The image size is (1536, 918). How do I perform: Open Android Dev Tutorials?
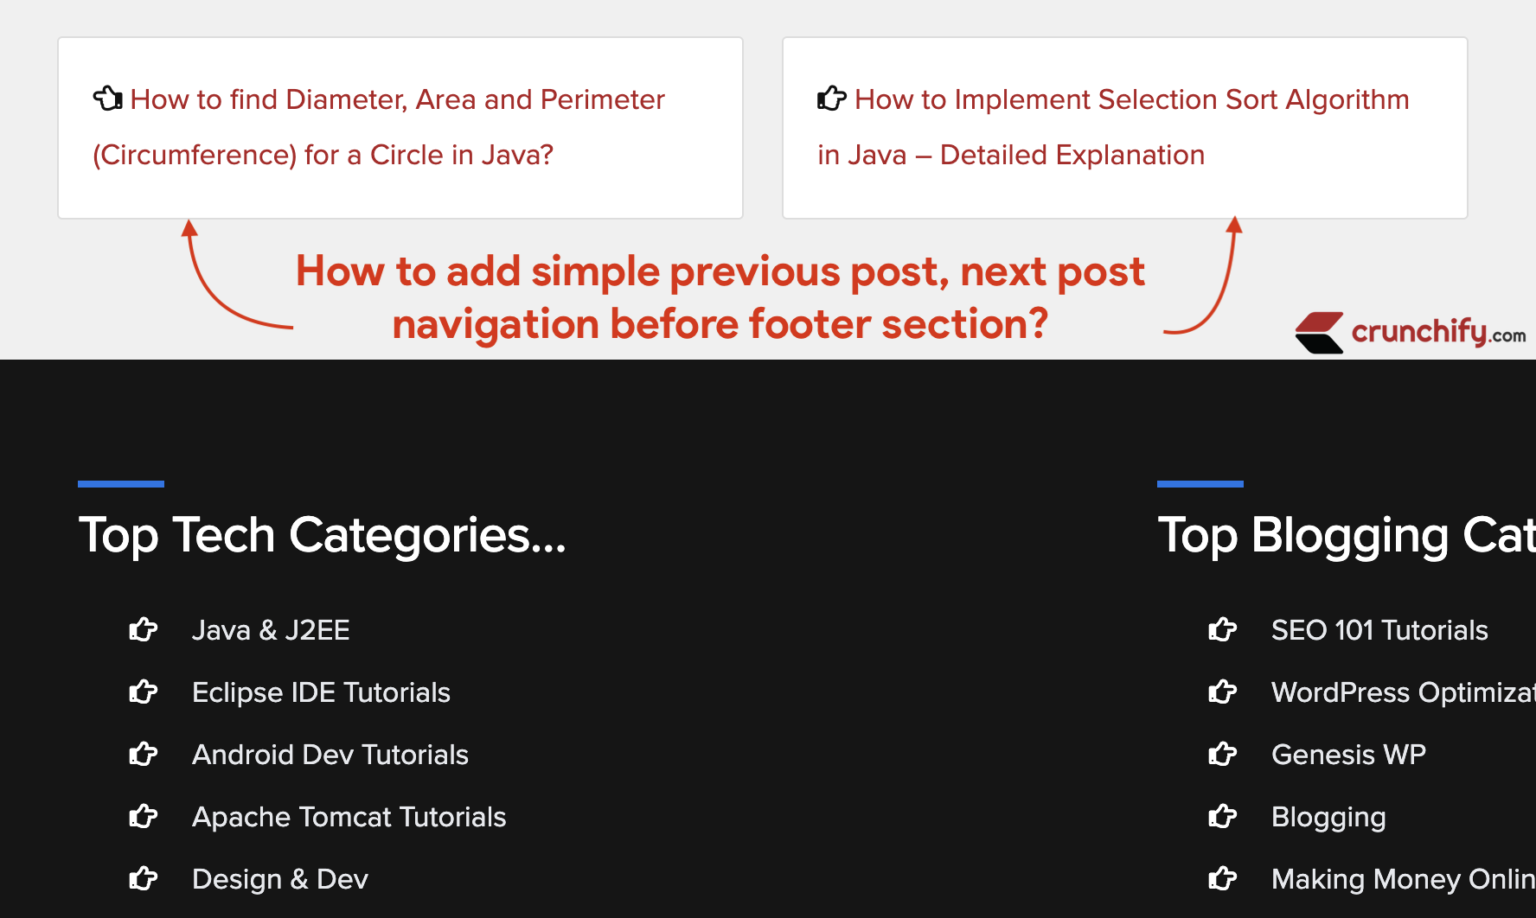point(330,754)
